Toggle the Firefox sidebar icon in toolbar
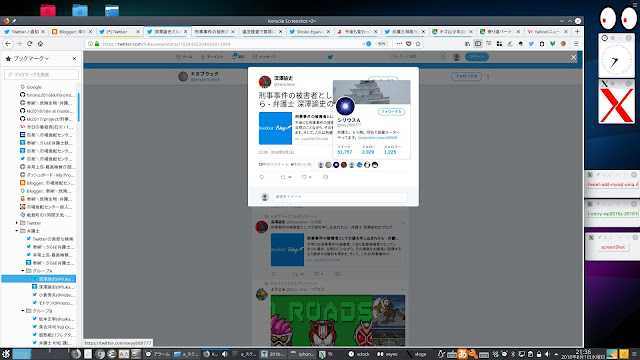Screen dimensions: 640x360 click(478, 44)
